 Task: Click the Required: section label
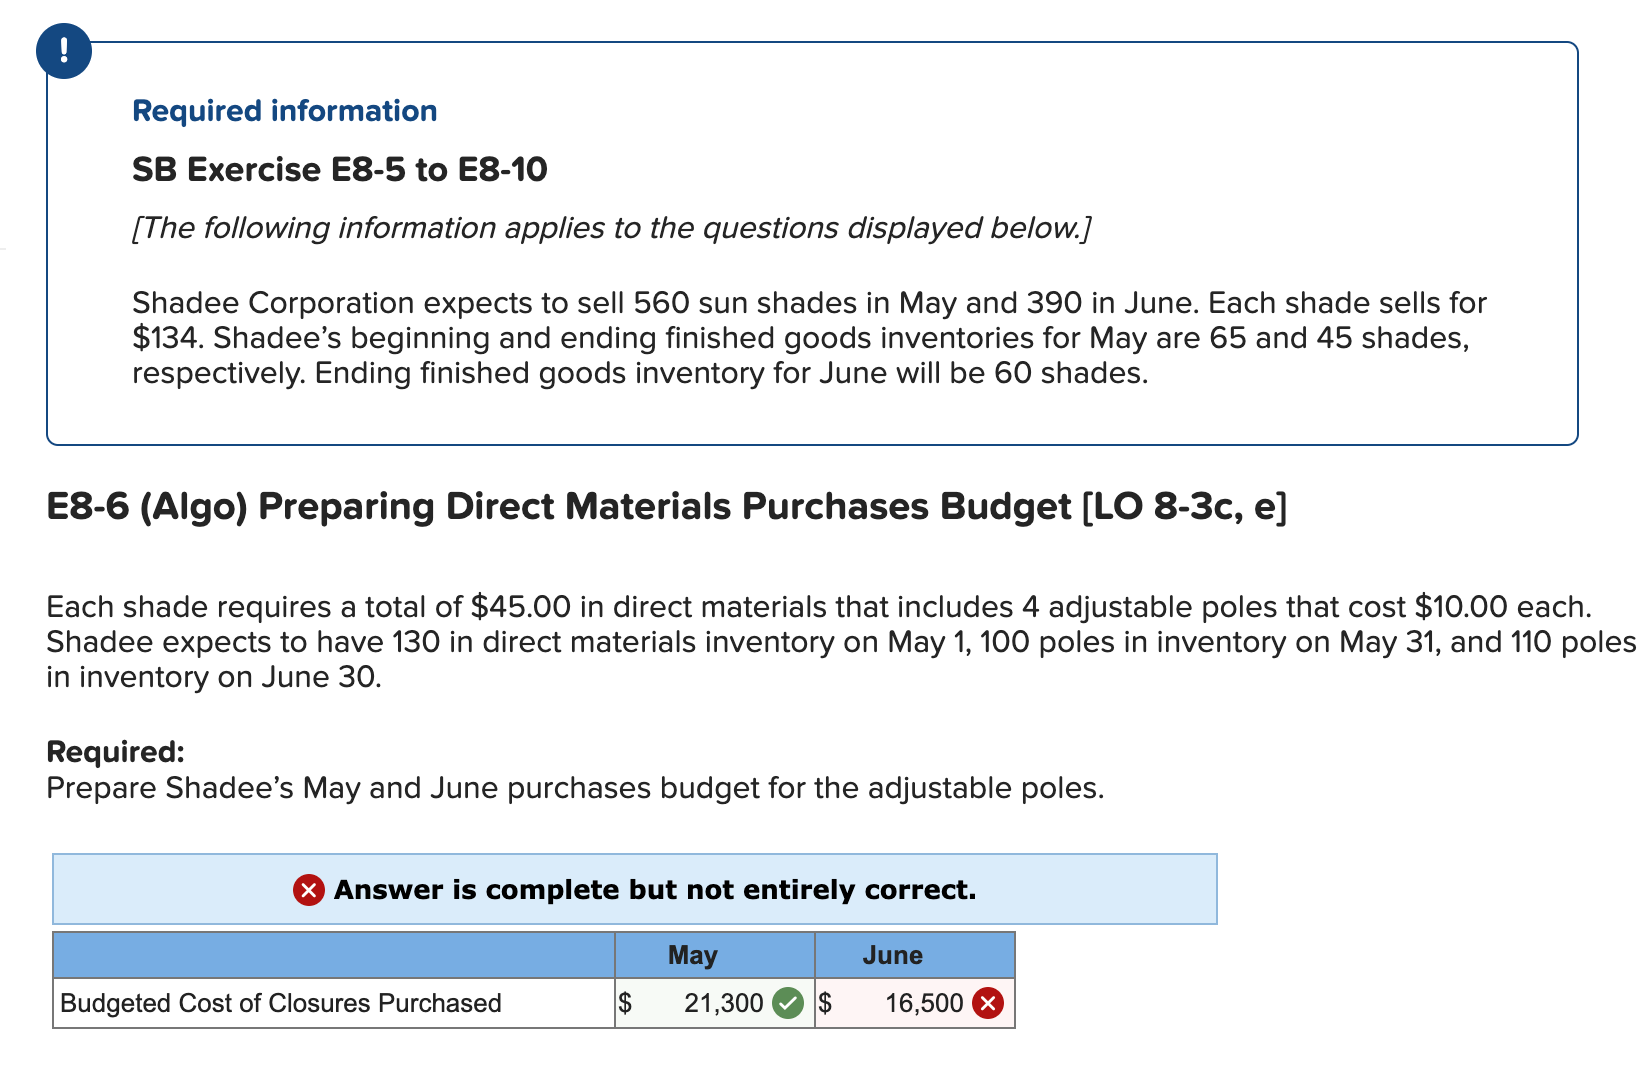115,751
